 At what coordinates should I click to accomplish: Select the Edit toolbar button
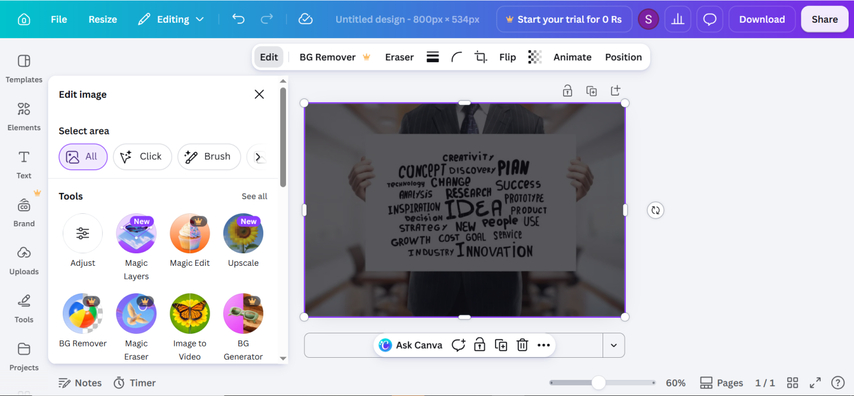[269, 57]
